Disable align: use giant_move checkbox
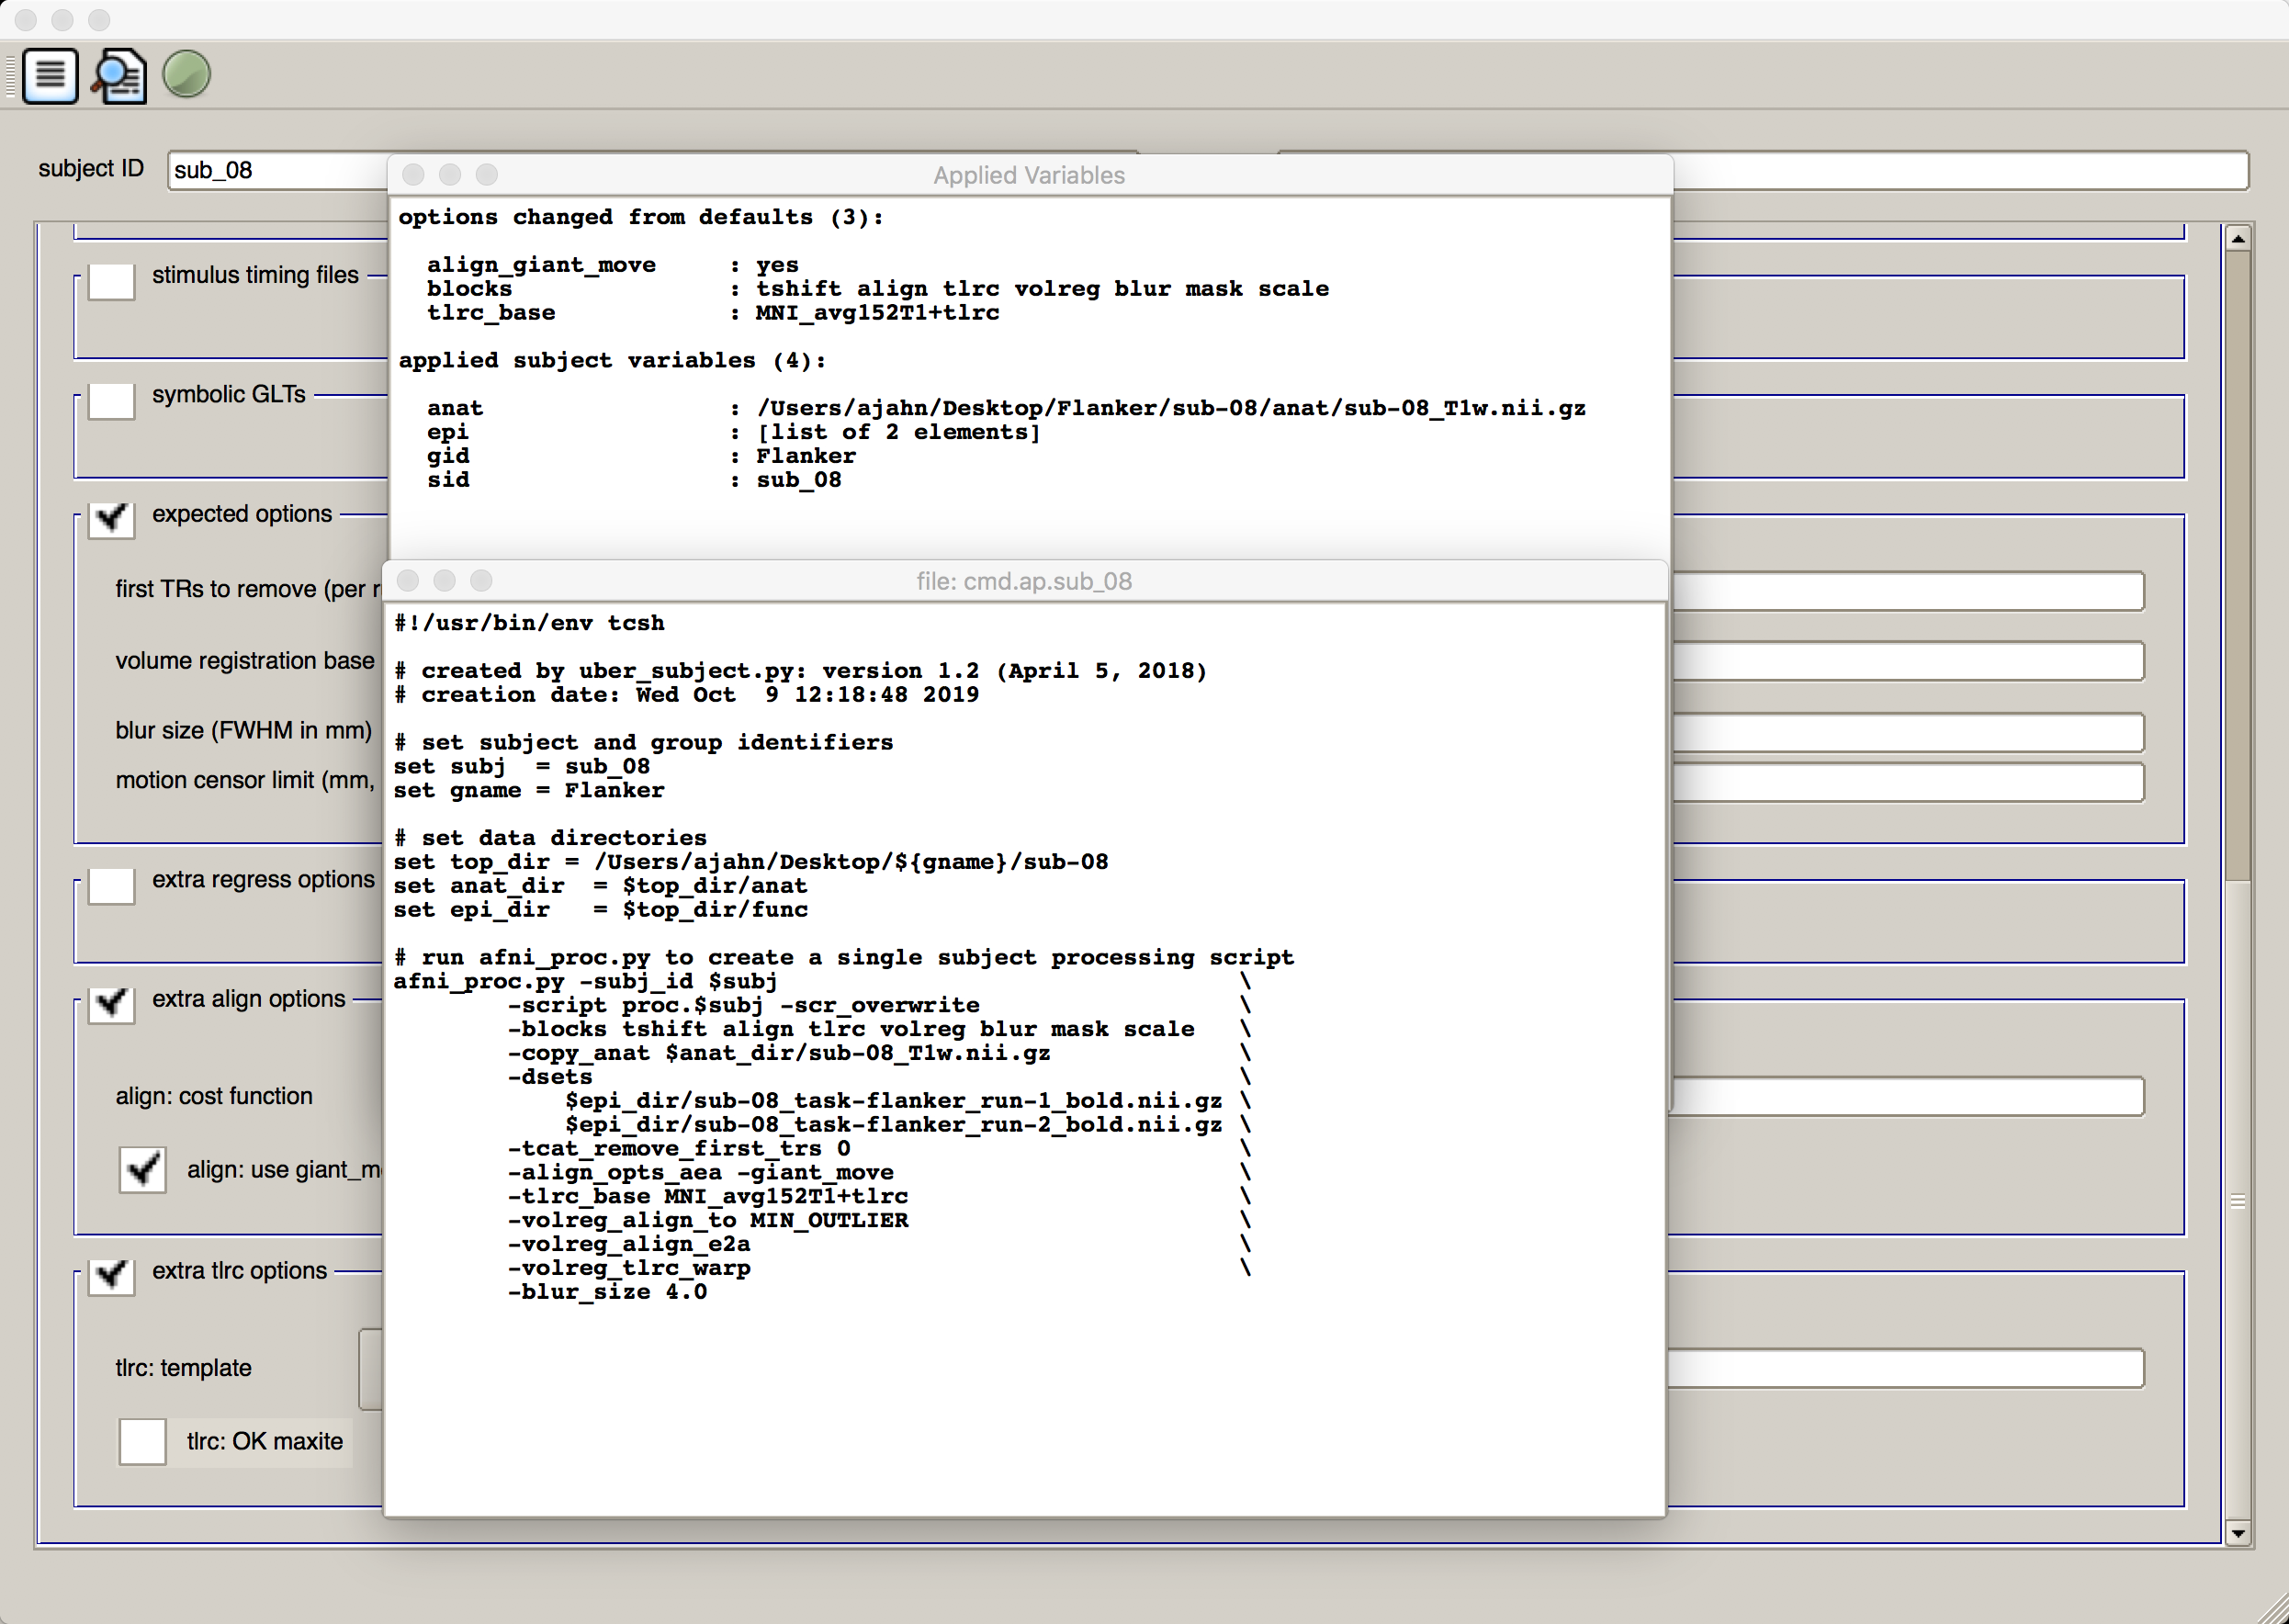 tap(142, 1169)
